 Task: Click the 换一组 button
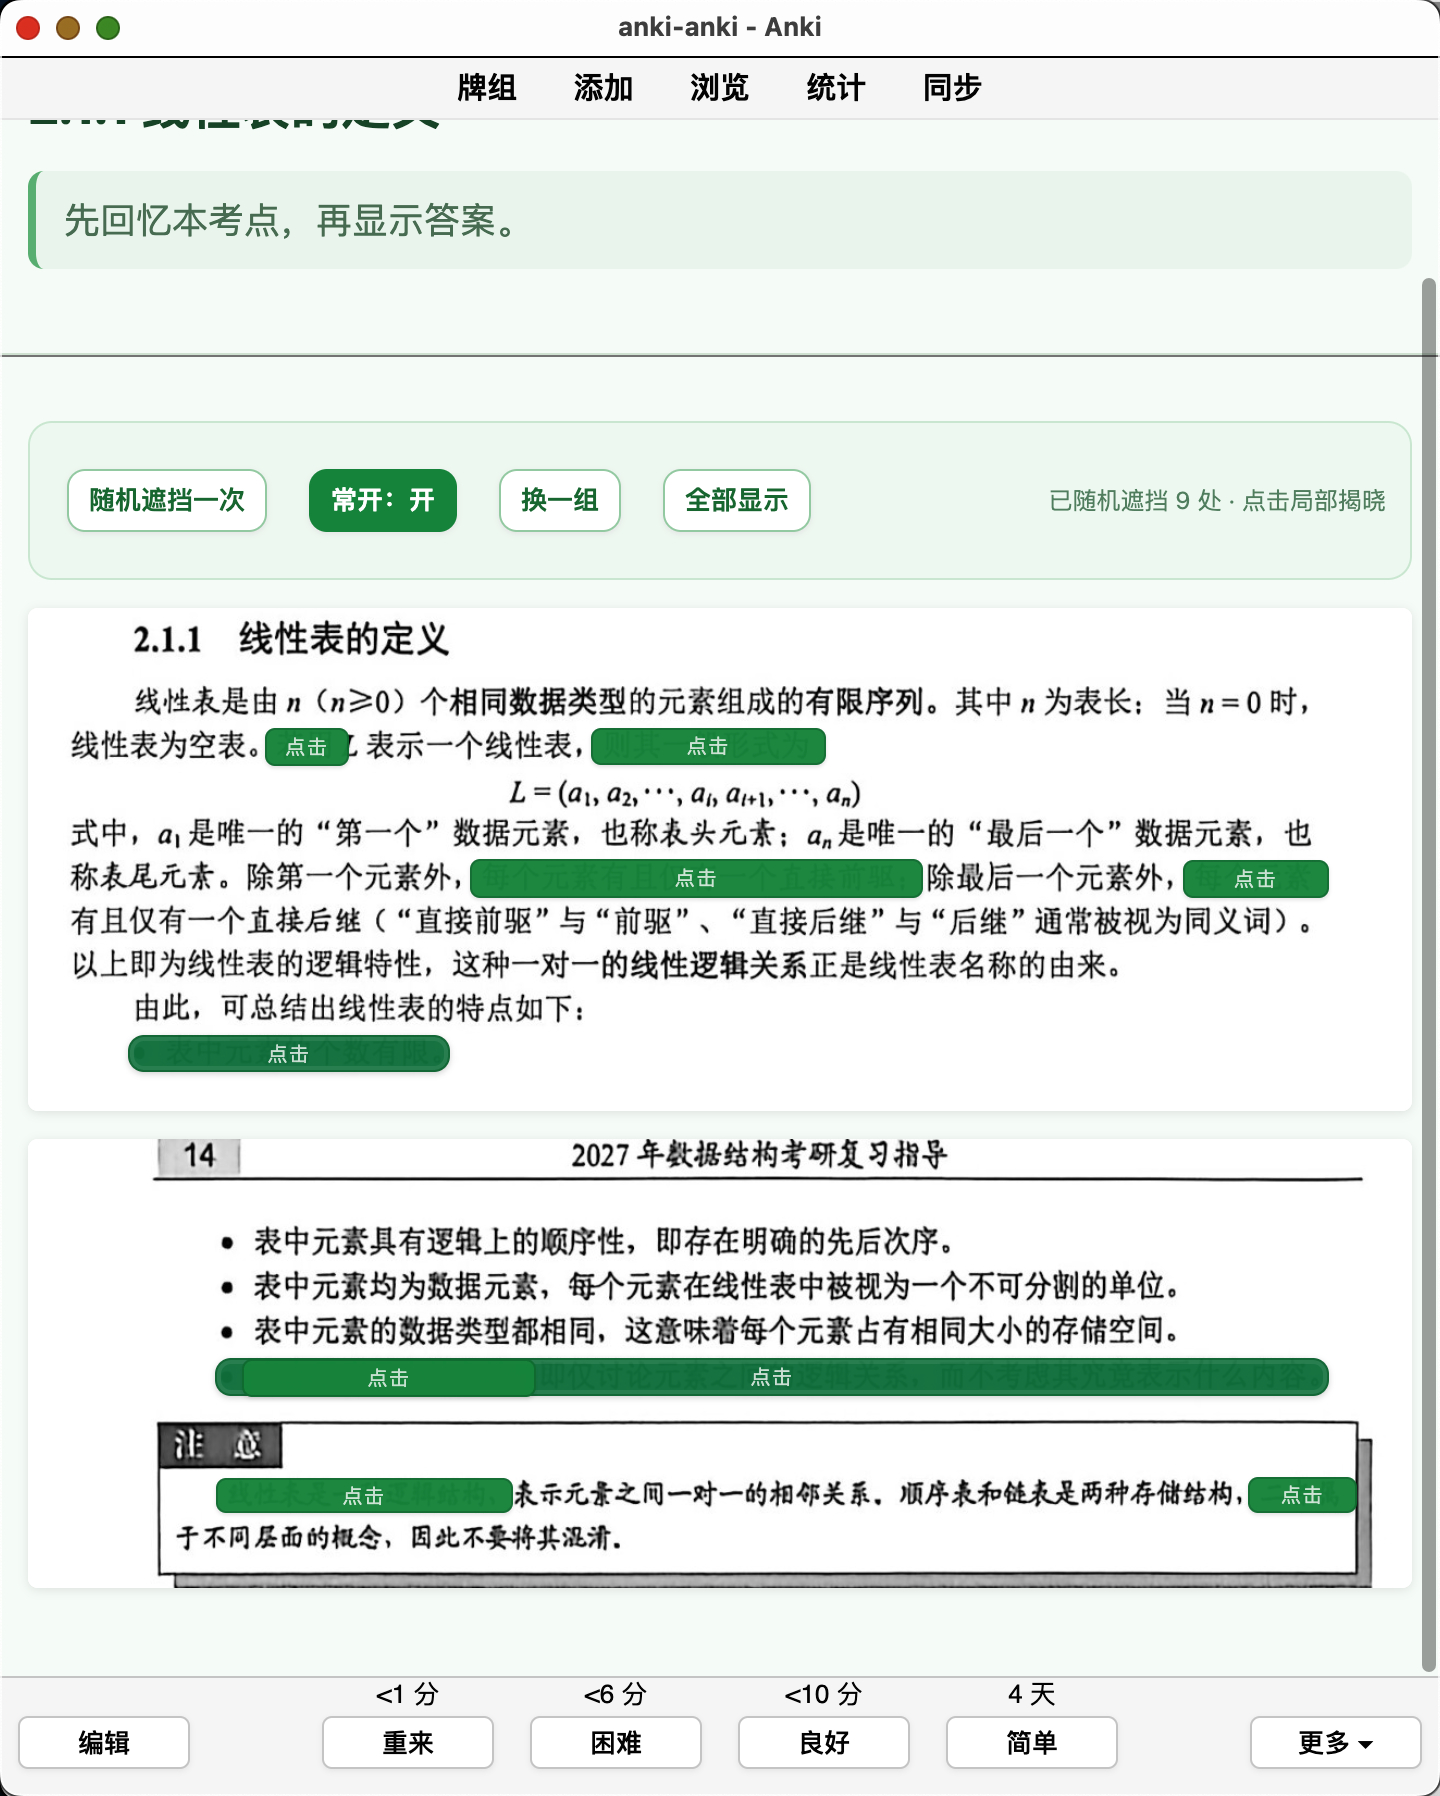(x=560, y=500)
